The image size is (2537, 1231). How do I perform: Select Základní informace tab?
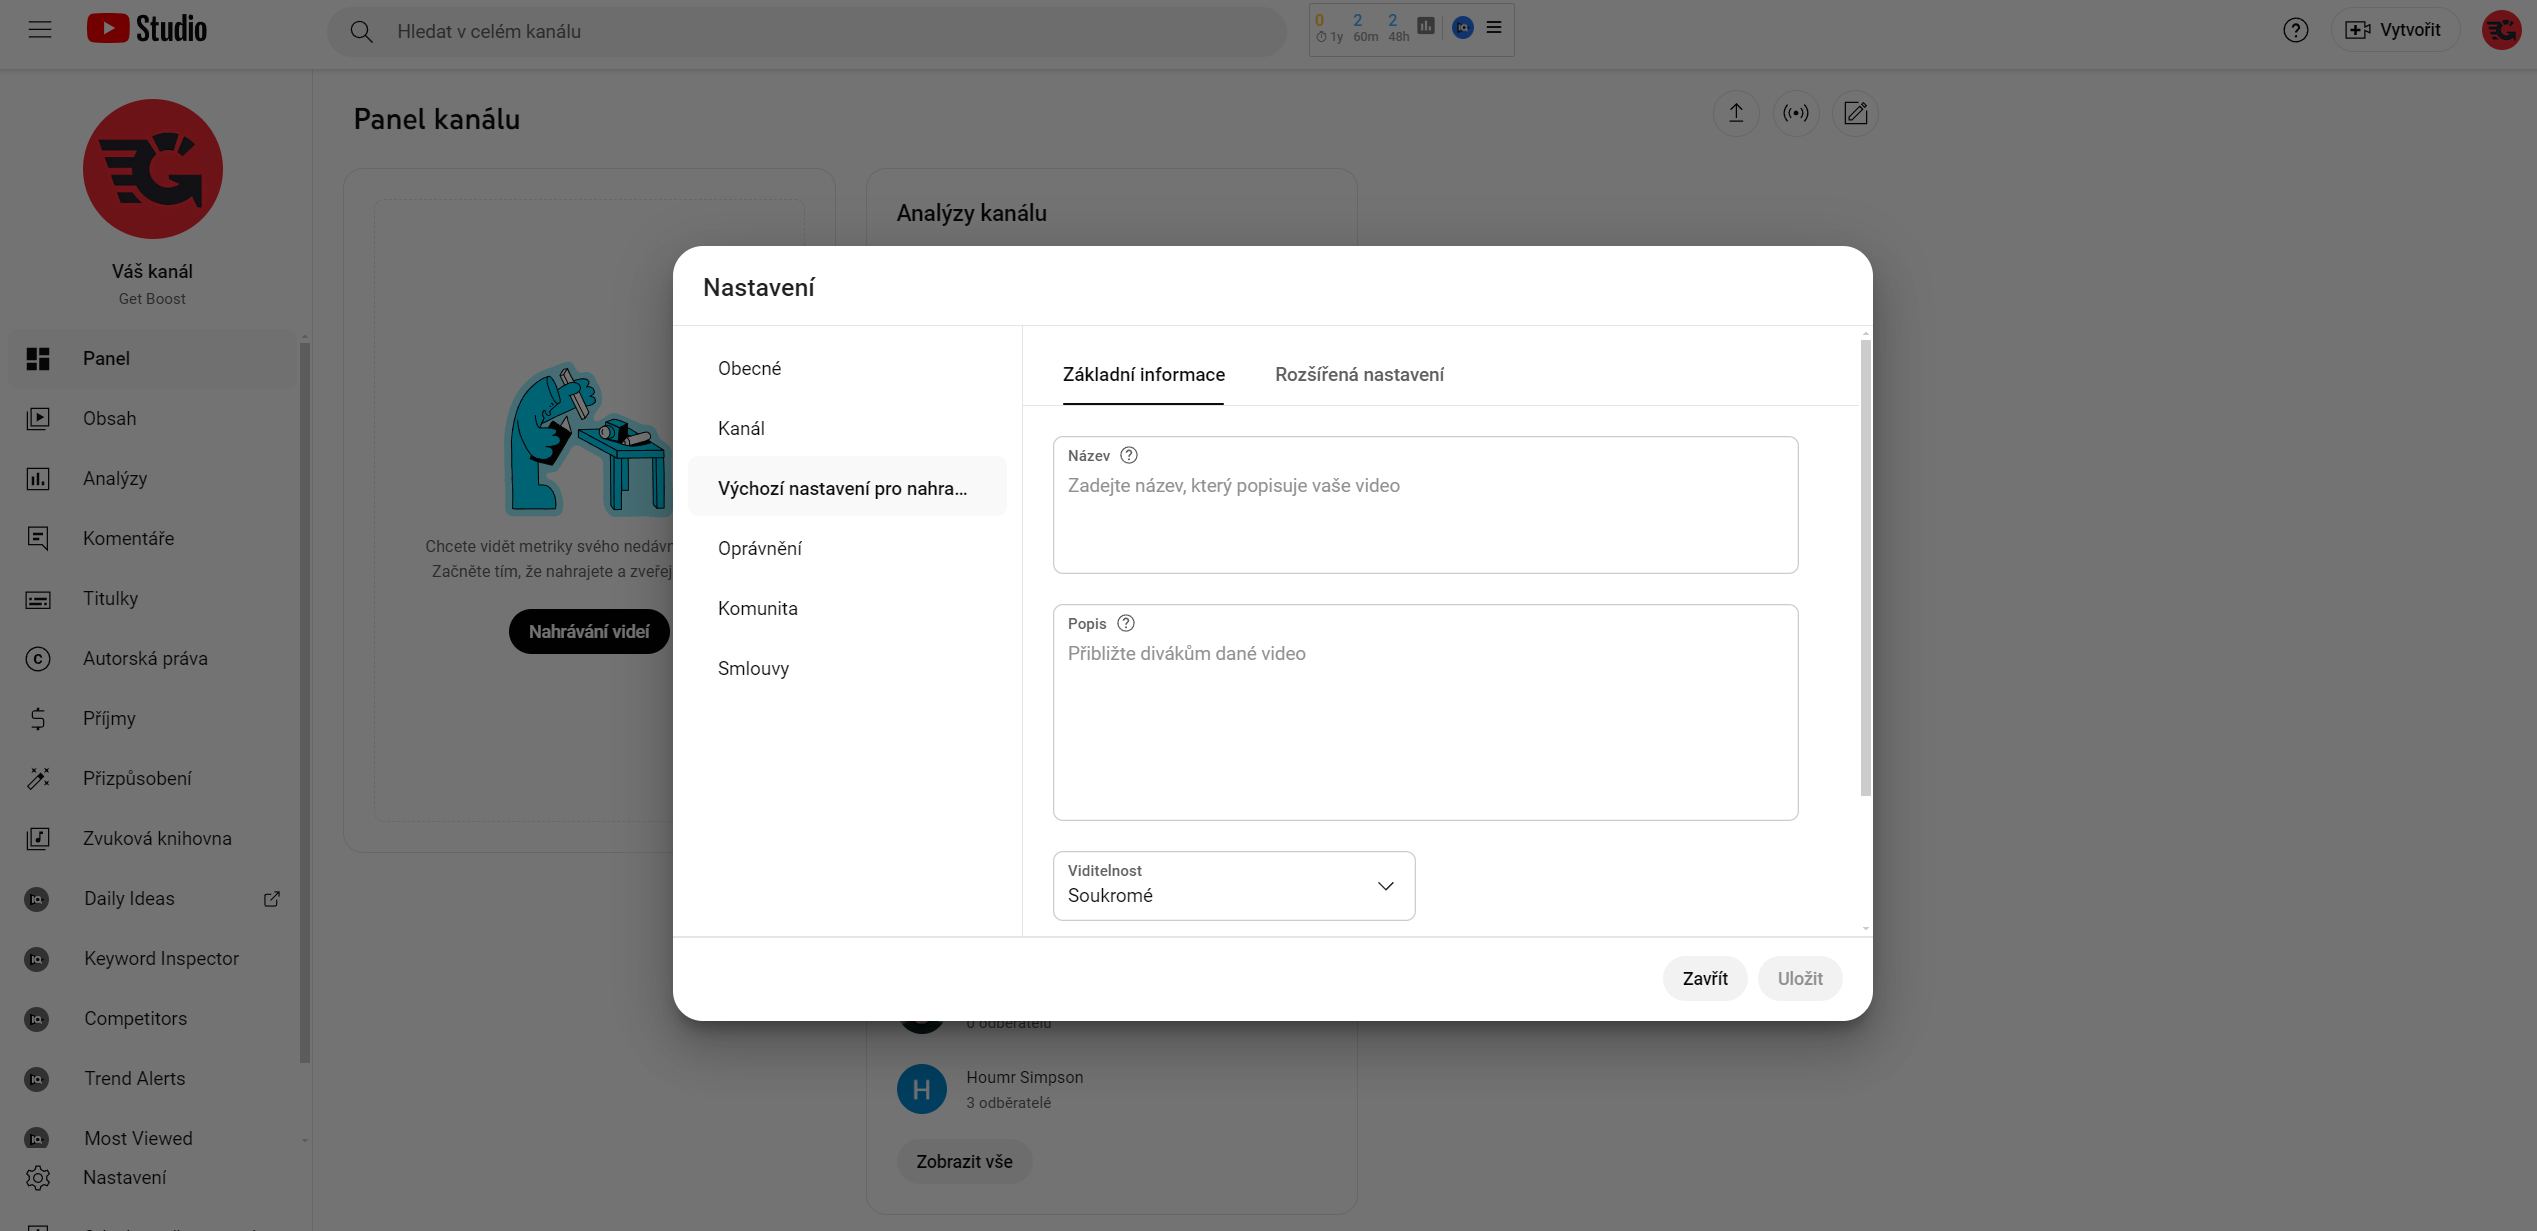[x=1142, y=375]
